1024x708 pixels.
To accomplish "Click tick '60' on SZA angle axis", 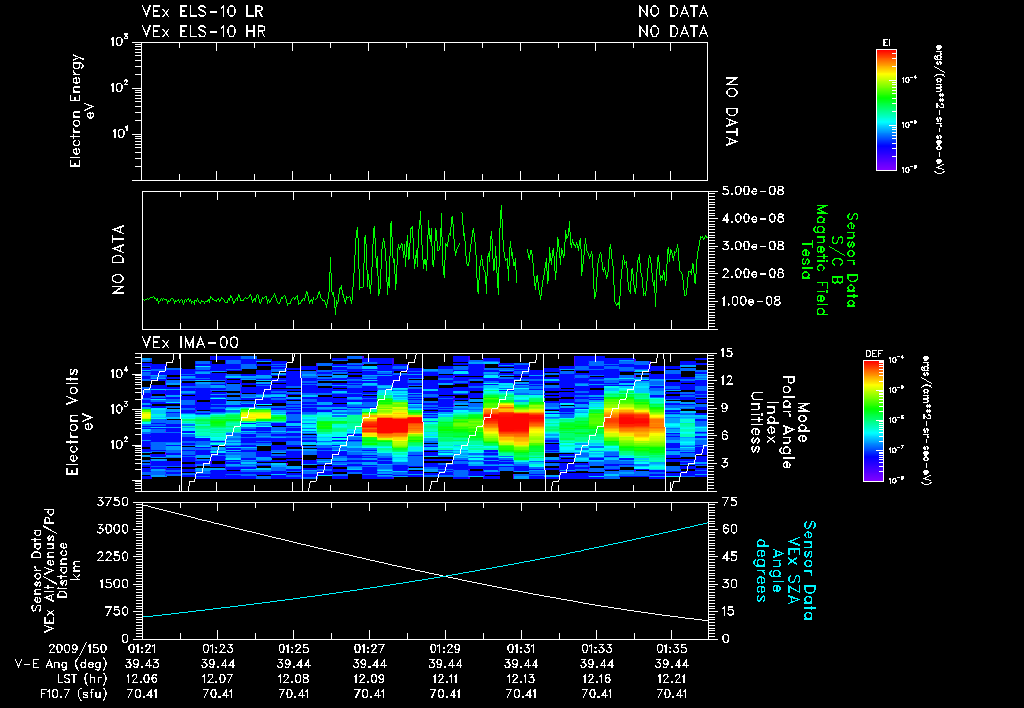I will (729, 529).
